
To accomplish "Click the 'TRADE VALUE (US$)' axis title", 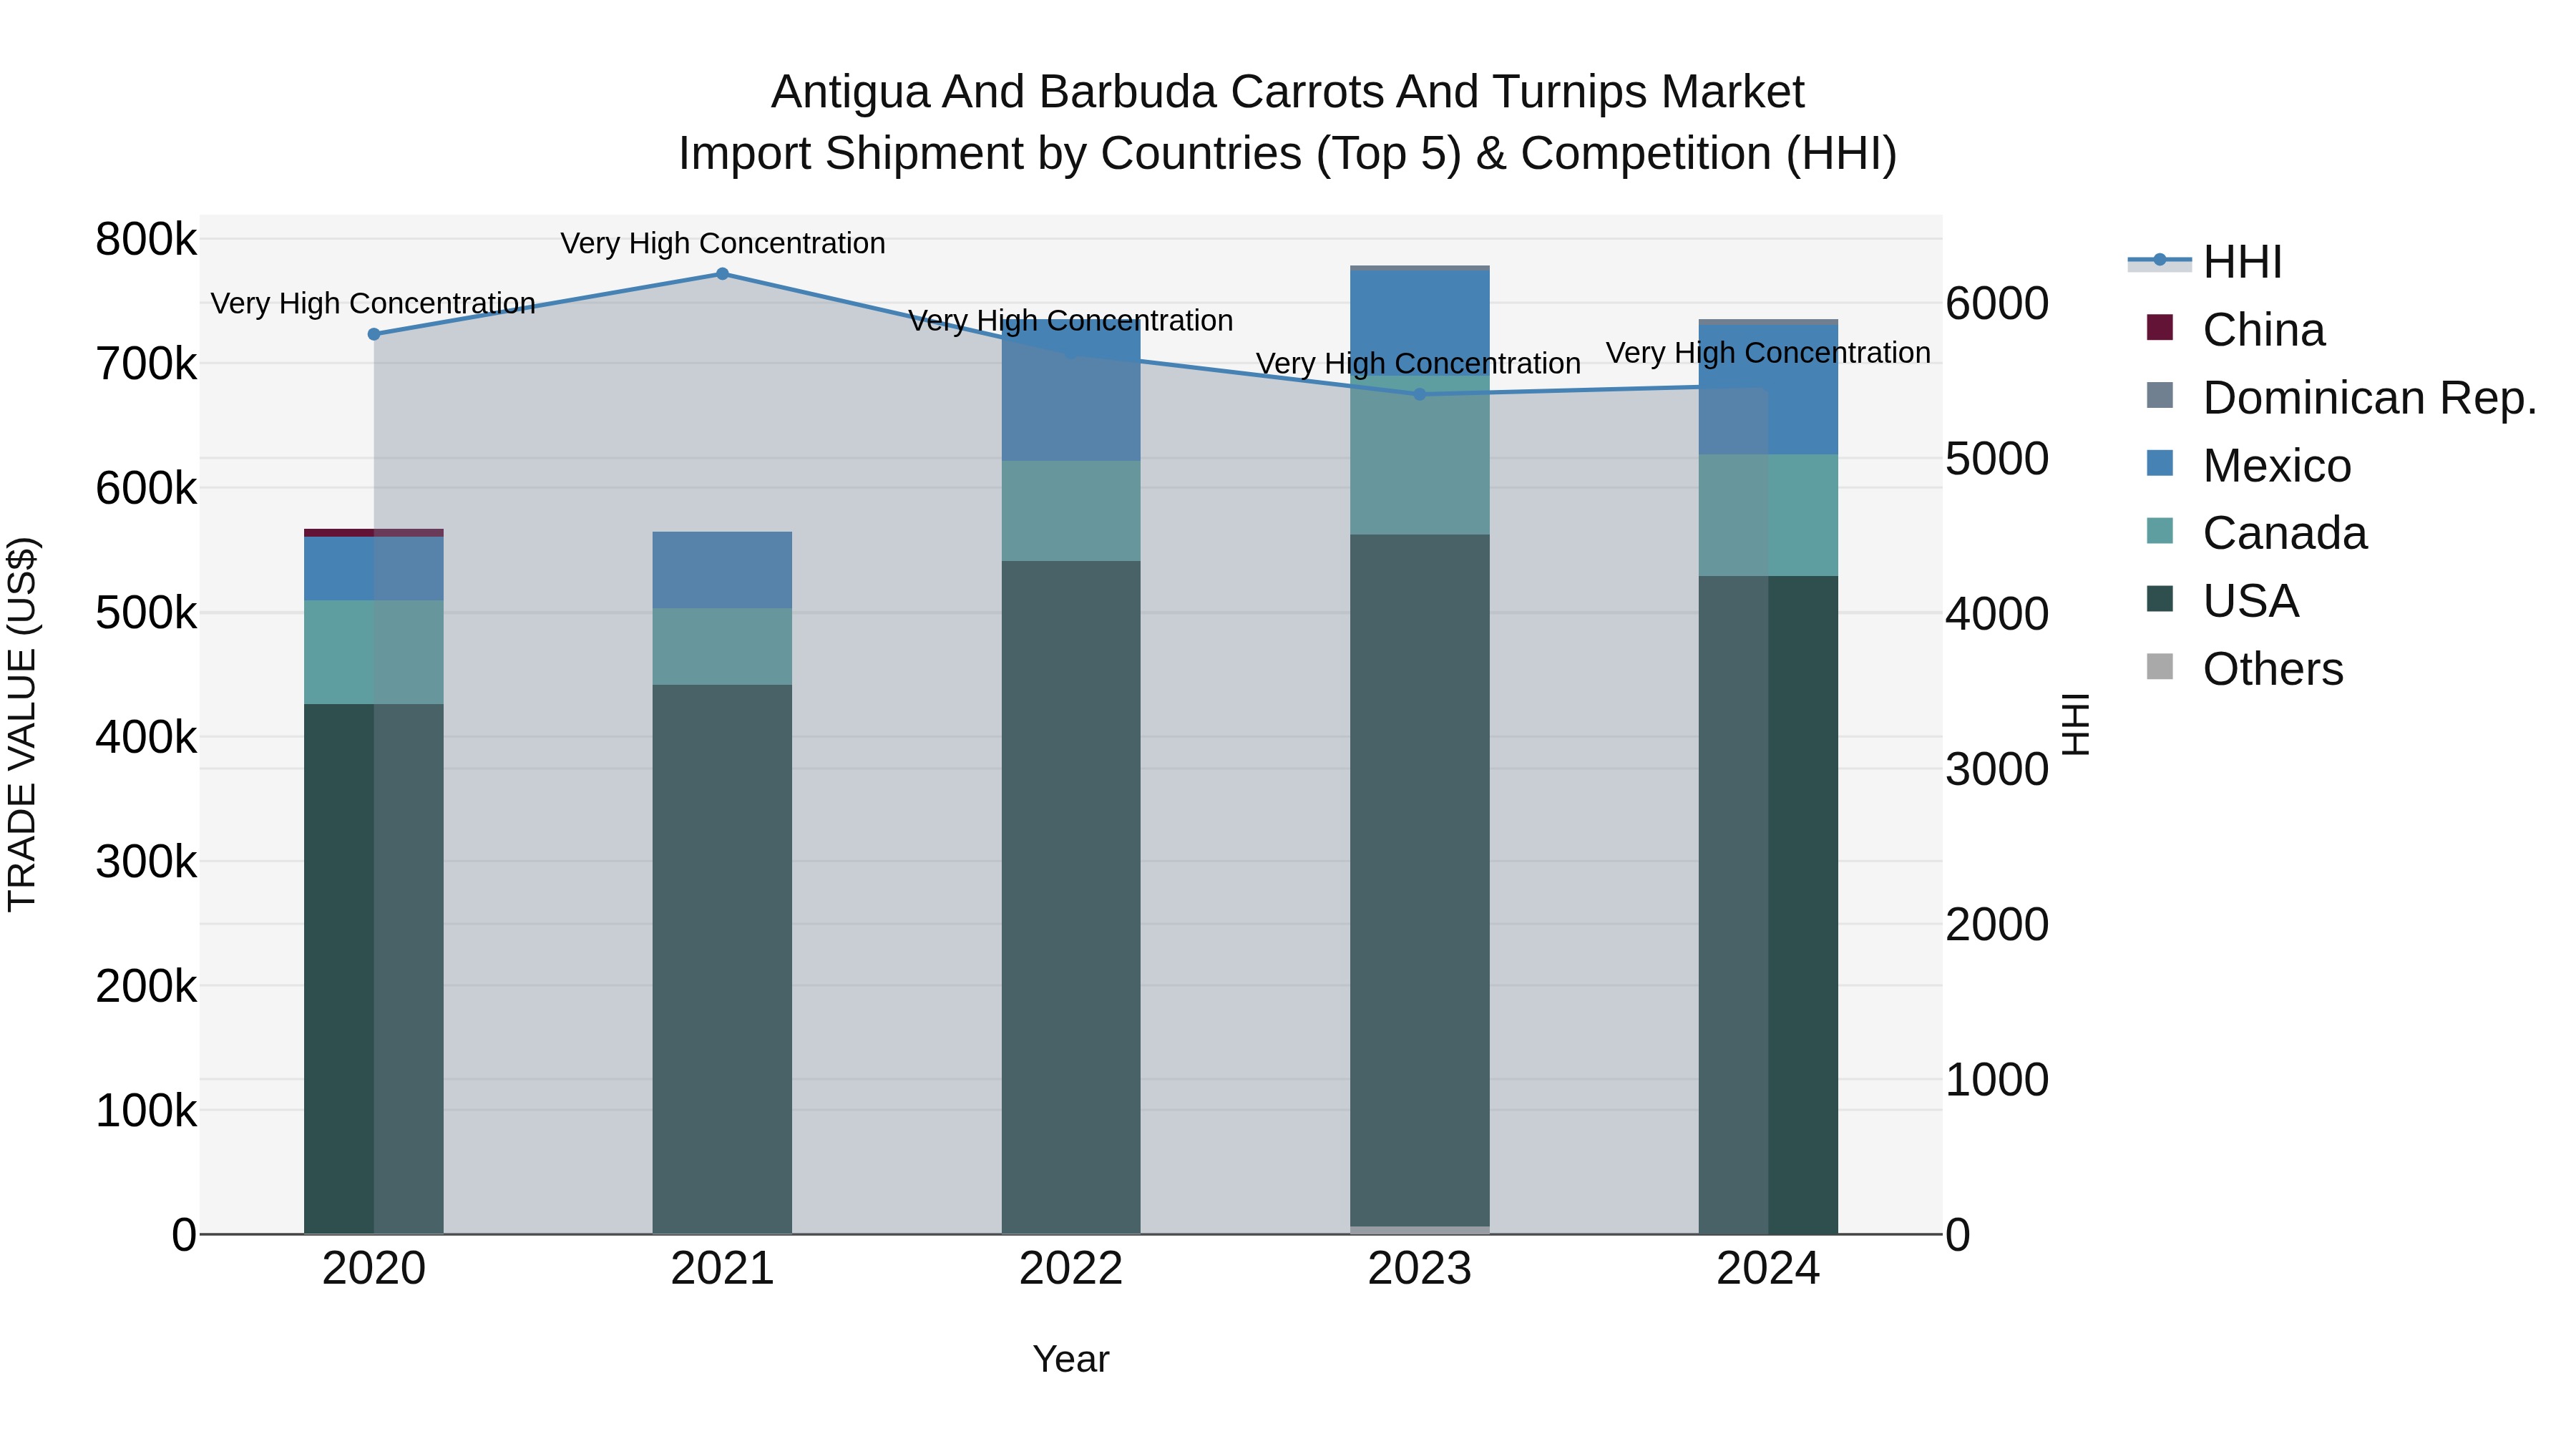I will 22,724.
